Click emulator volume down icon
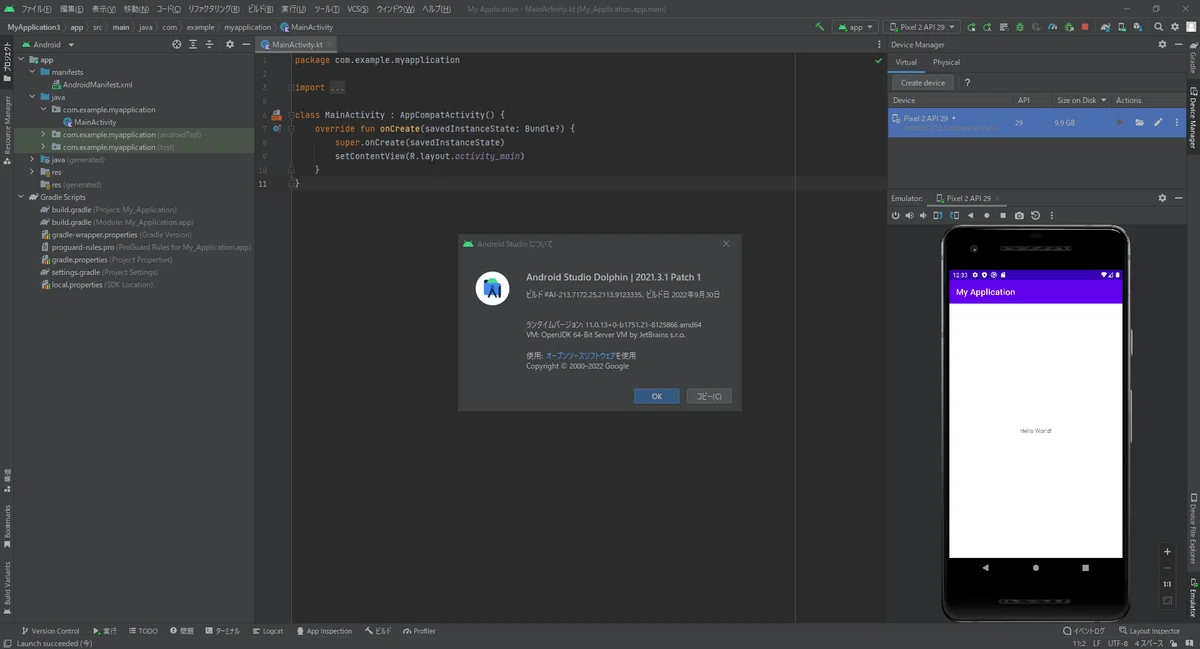The height and width of the screenshot is (649, 1200). [x=923, y=215]
